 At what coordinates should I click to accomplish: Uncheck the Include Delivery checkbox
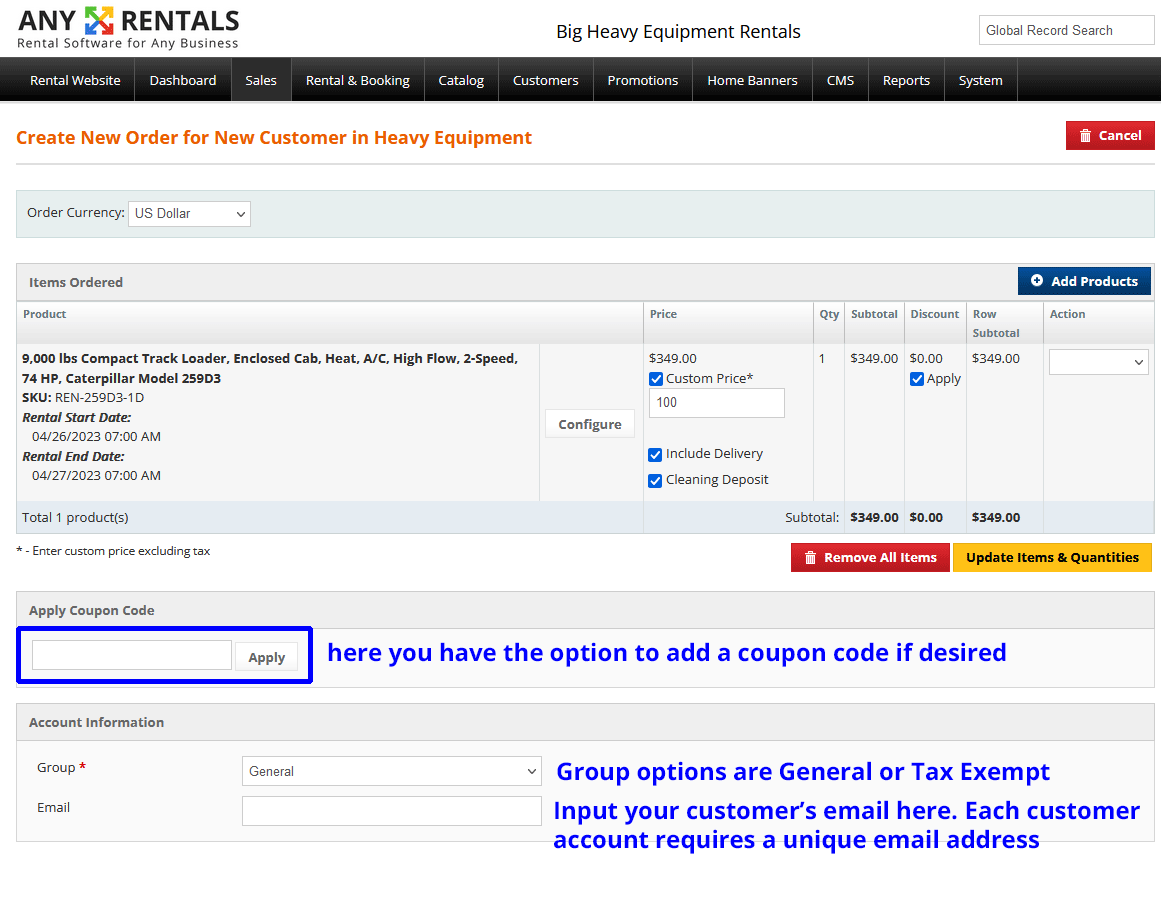point(656,455)
